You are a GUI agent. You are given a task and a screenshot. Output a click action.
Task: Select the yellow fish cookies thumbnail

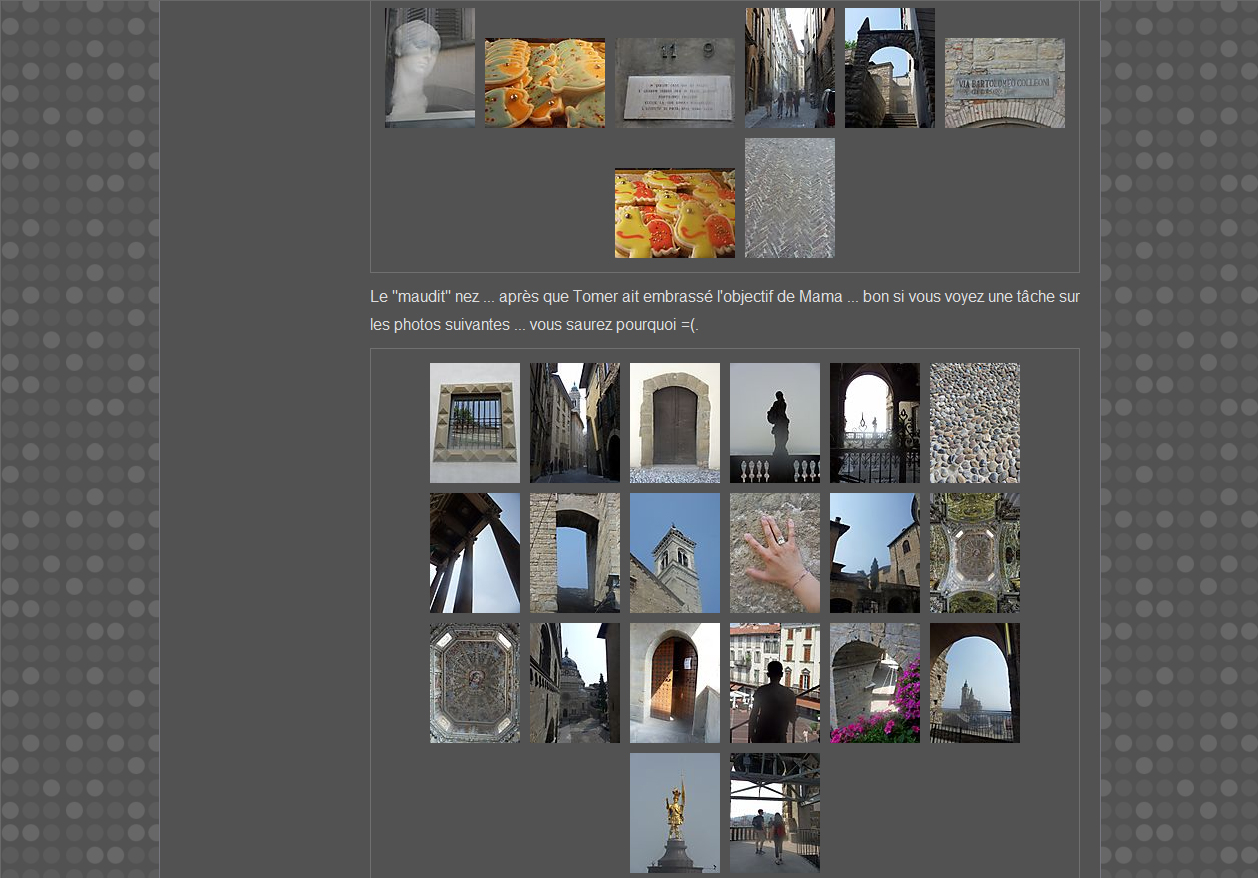click(675, 213)
